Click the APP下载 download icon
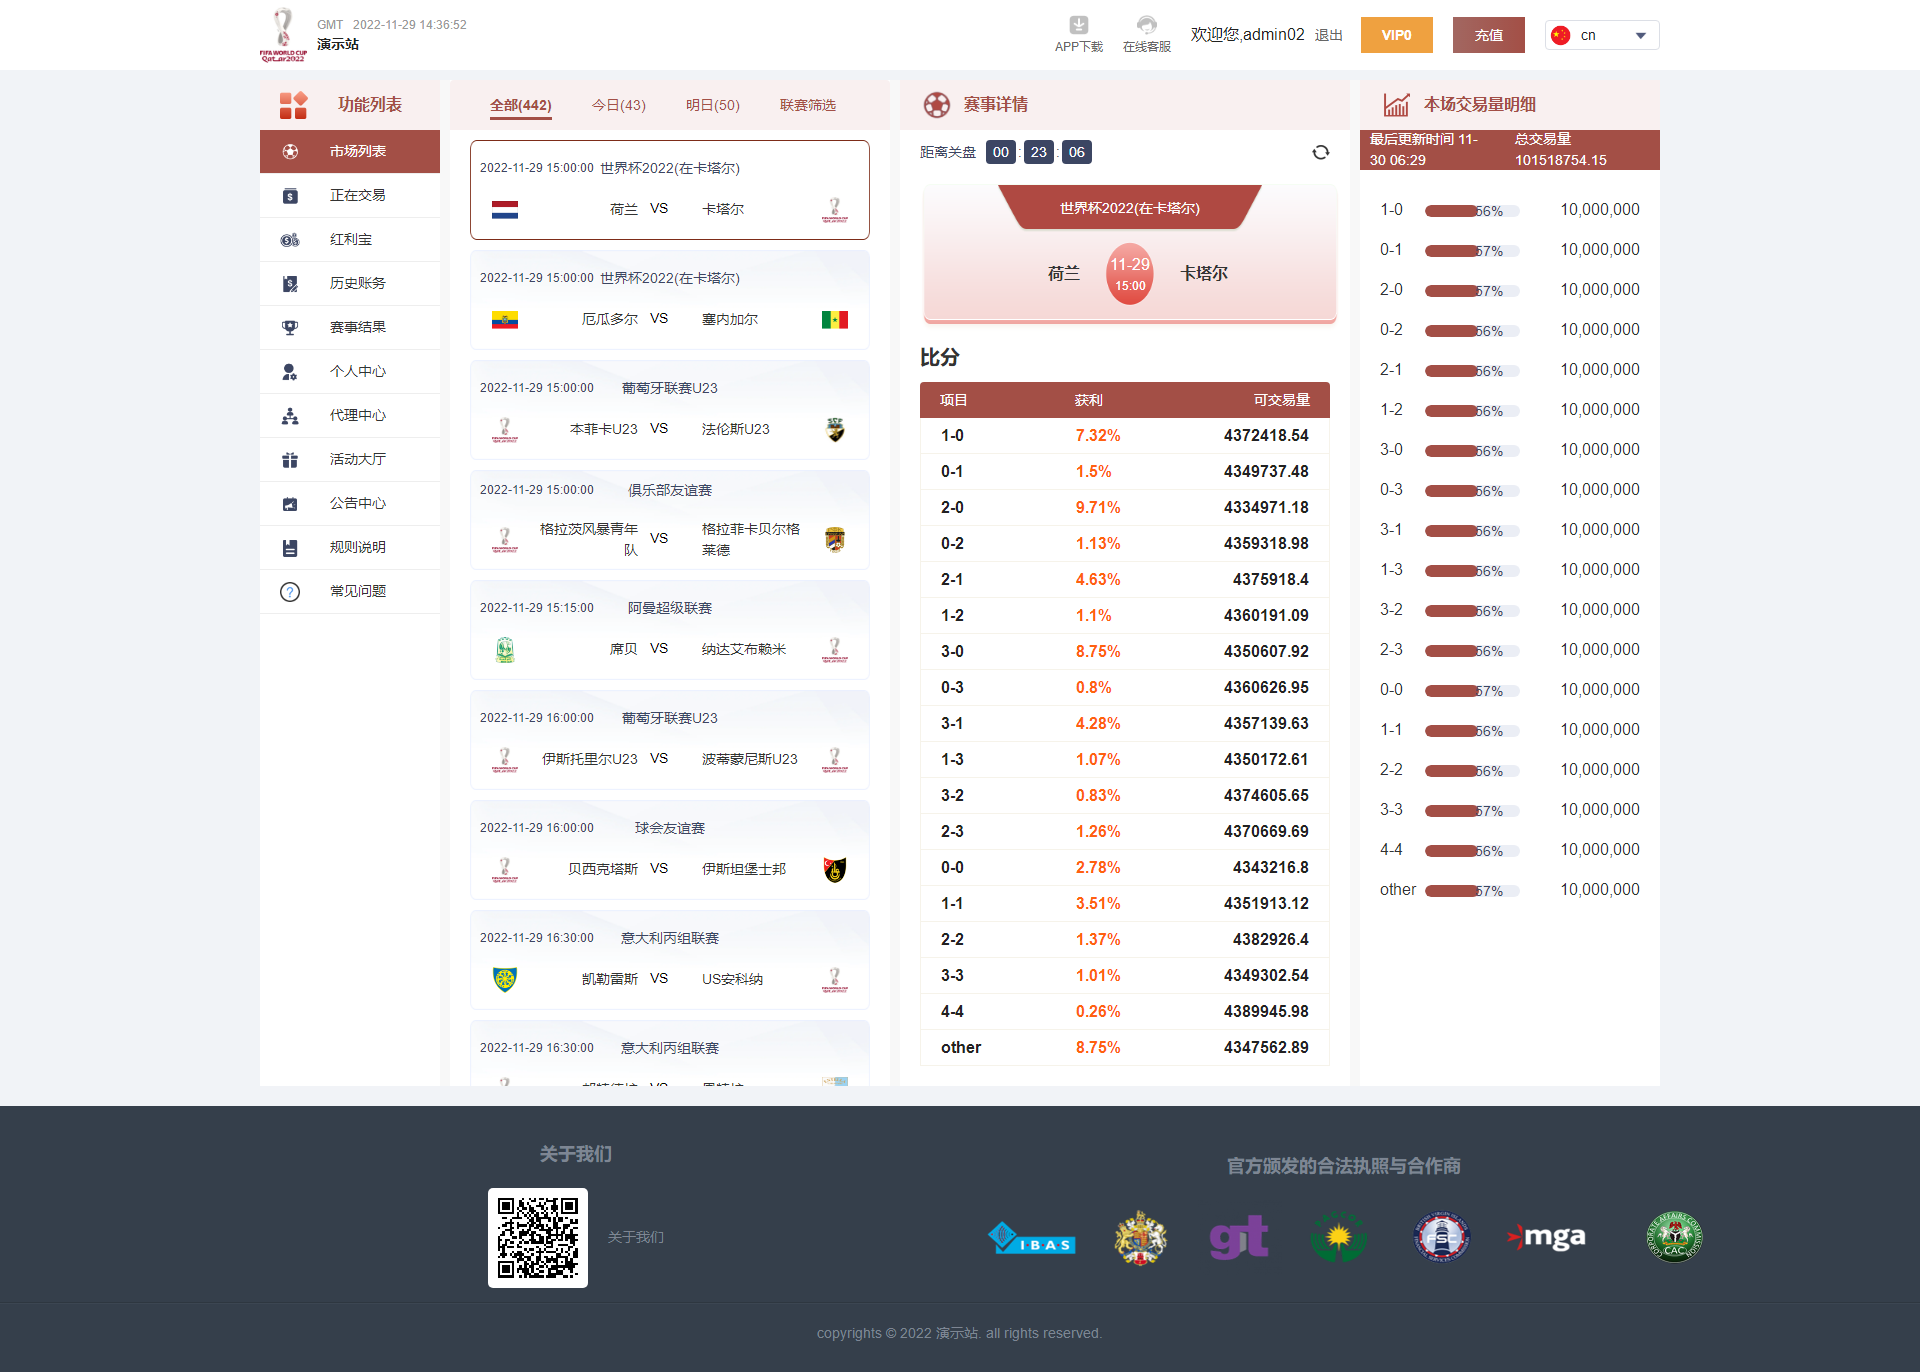Image resolution: width=1920 pixels, height=1372 pixels. coord(1078,25)
